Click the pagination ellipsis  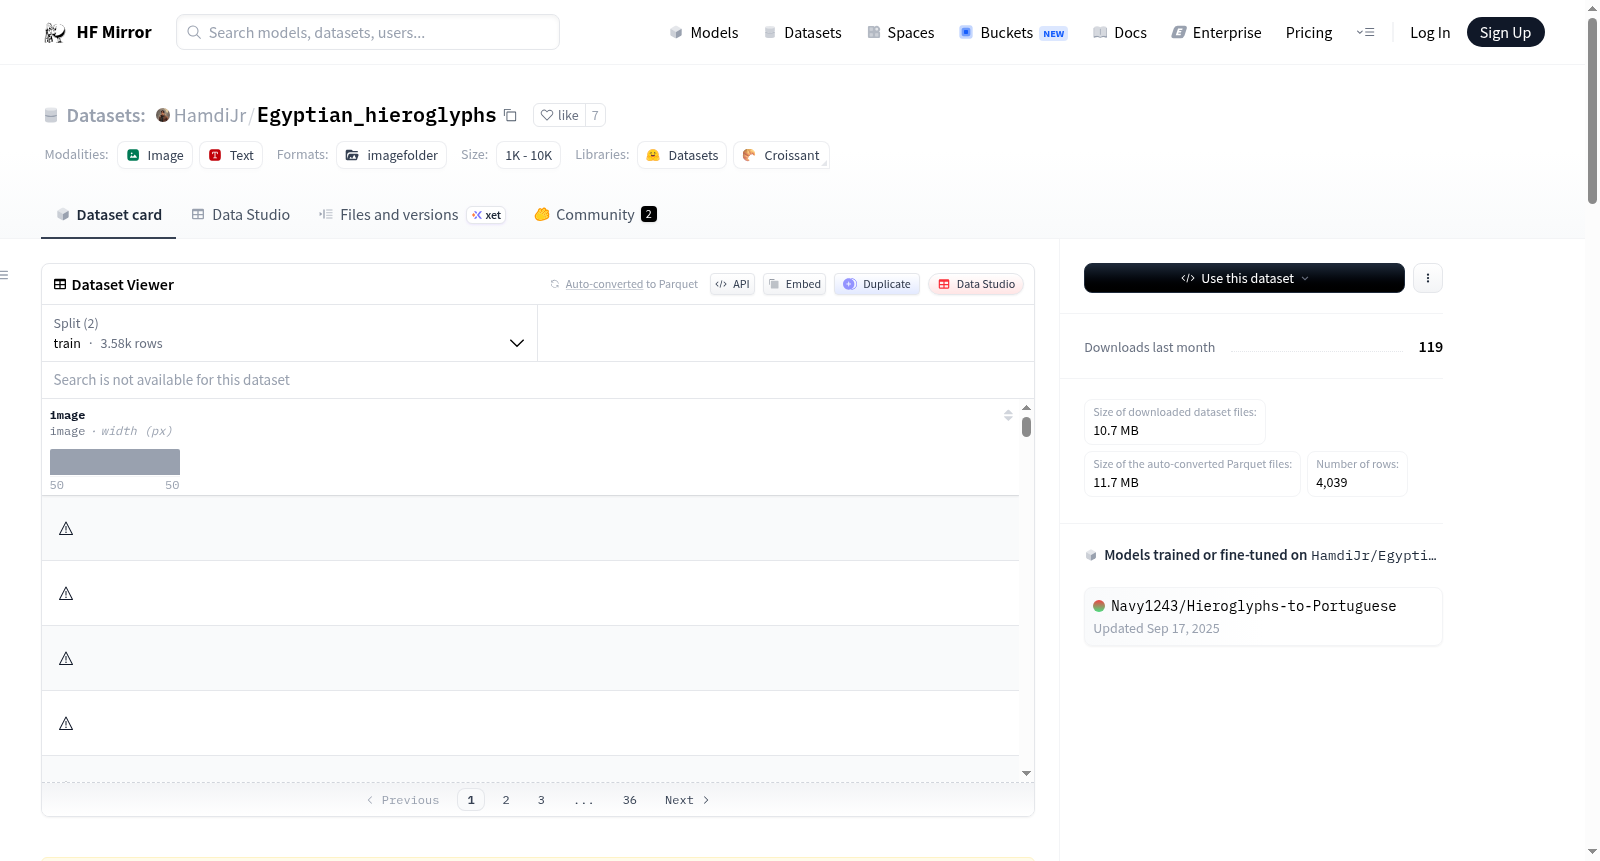coord(584,800)
